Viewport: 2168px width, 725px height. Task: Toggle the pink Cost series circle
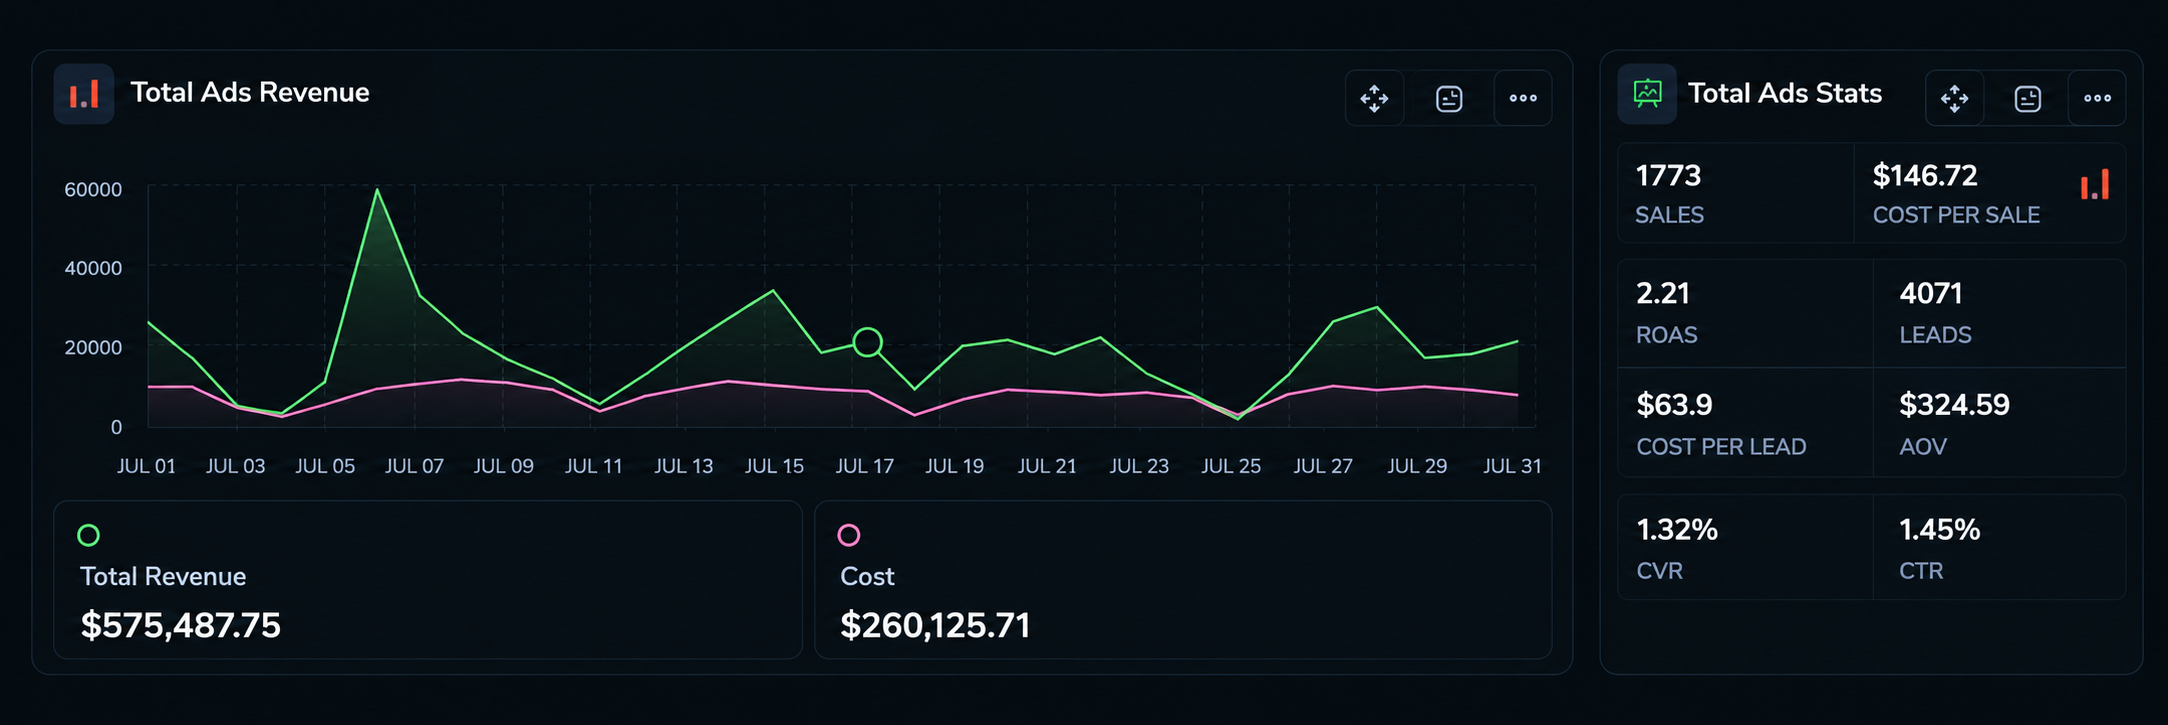tap(849, 535)
